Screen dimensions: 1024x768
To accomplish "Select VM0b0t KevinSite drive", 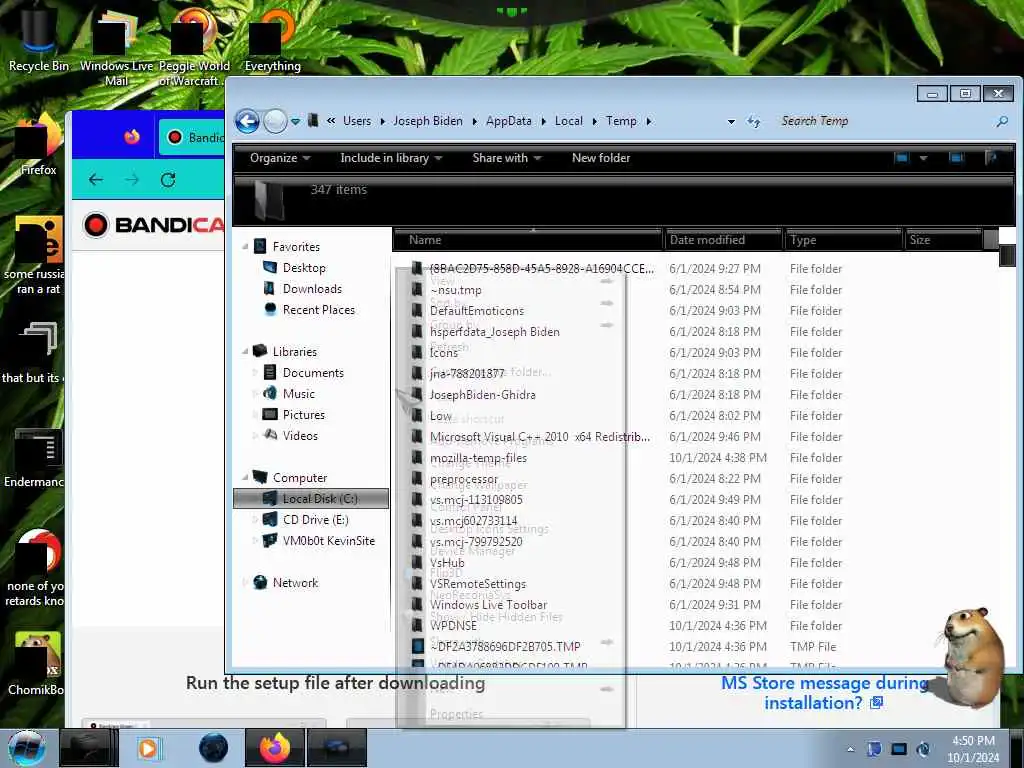I will click(328, 541).
